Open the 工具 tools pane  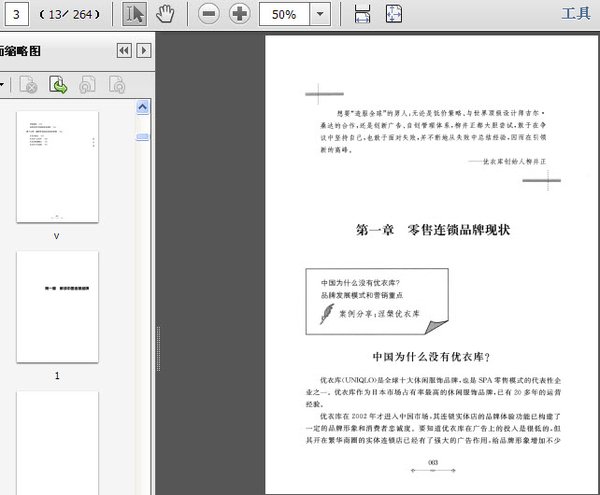tap(576, 14)
